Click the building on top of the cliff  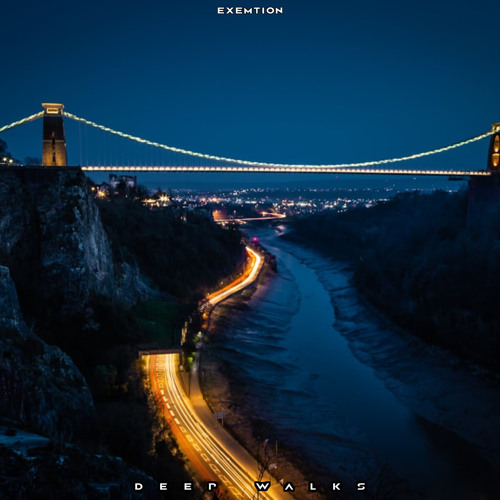click(123, 182)
